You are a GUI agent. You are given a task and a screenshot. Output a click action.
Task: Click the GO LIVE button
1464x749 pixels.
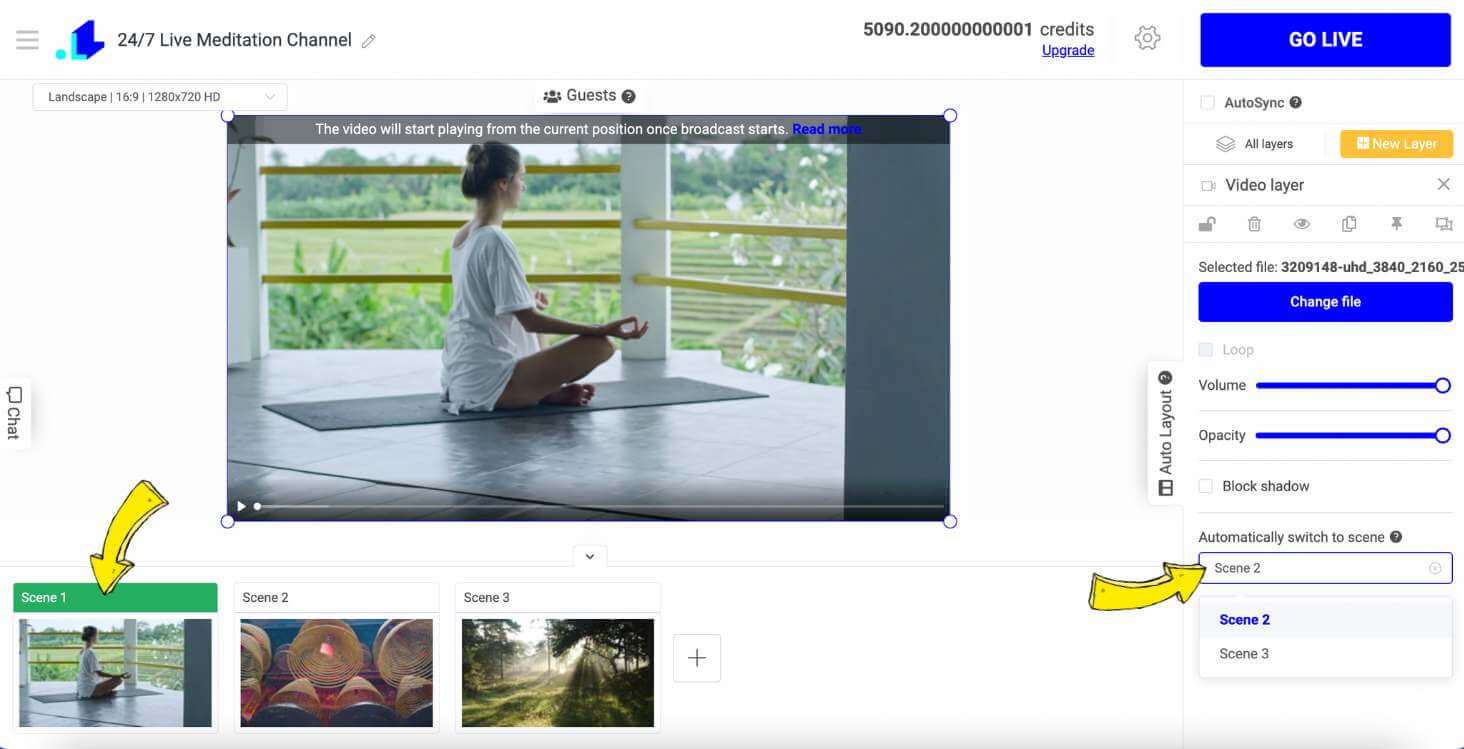(x=1325, y=40)
